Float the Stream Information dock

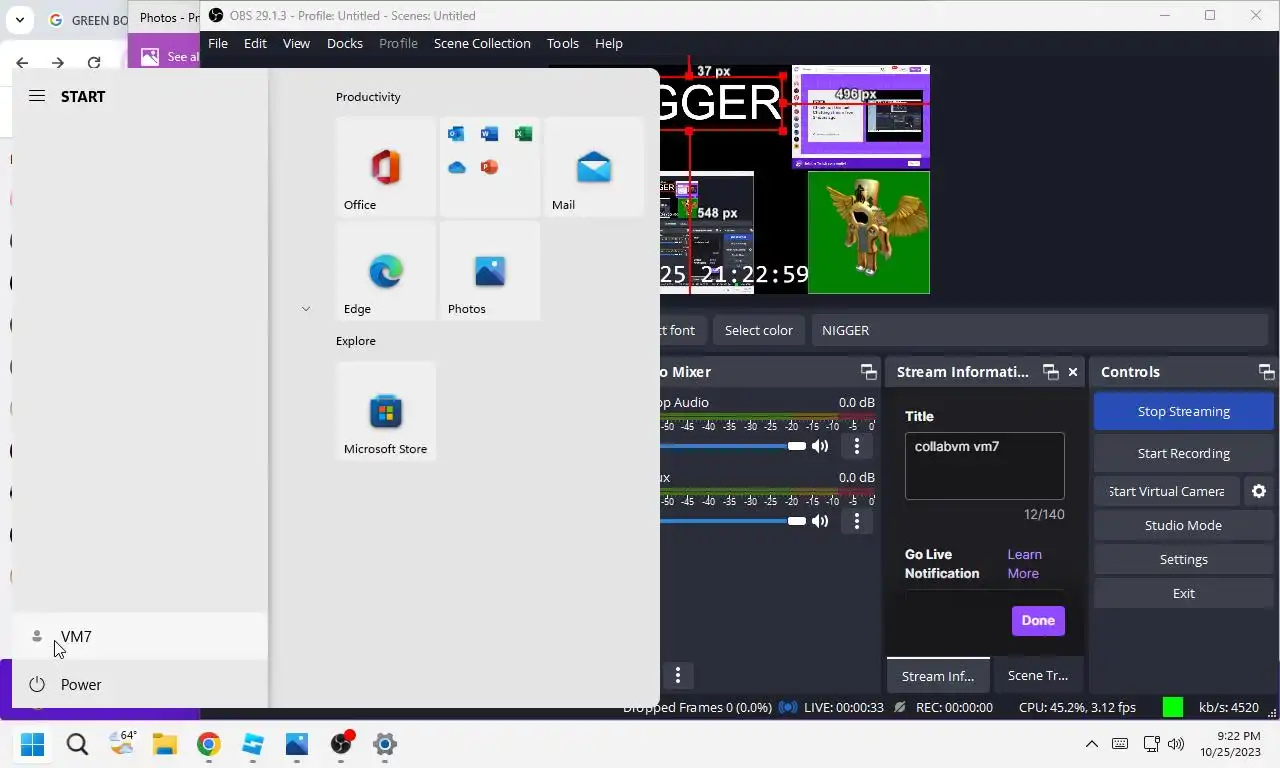(1050, 372)
